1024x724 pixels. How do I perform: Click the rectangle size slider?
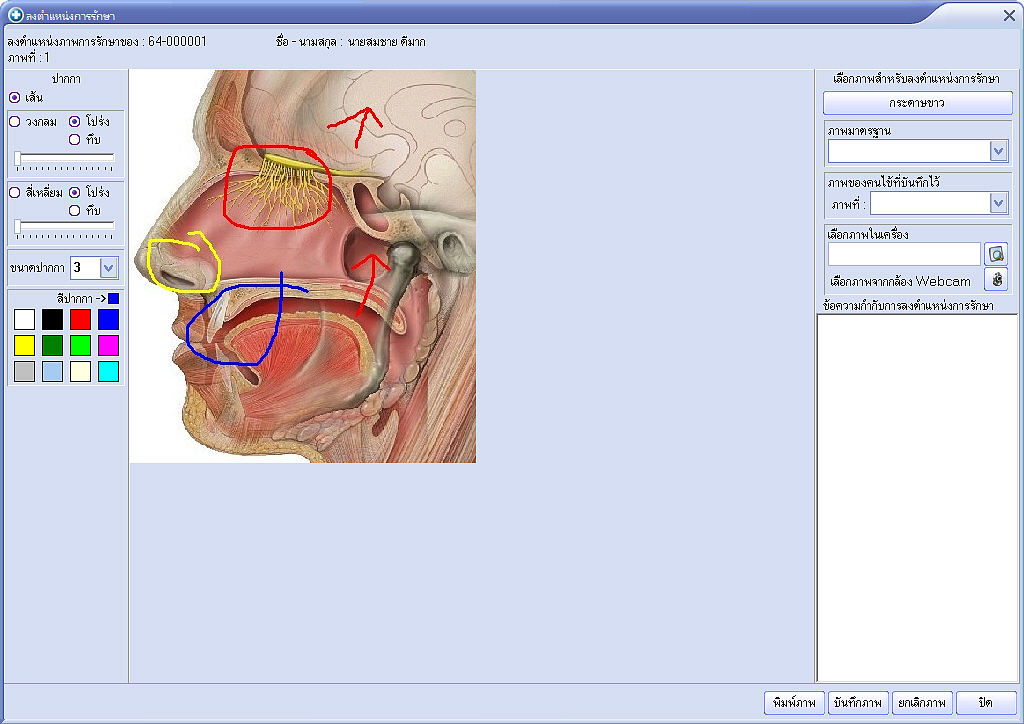(64, 228)
